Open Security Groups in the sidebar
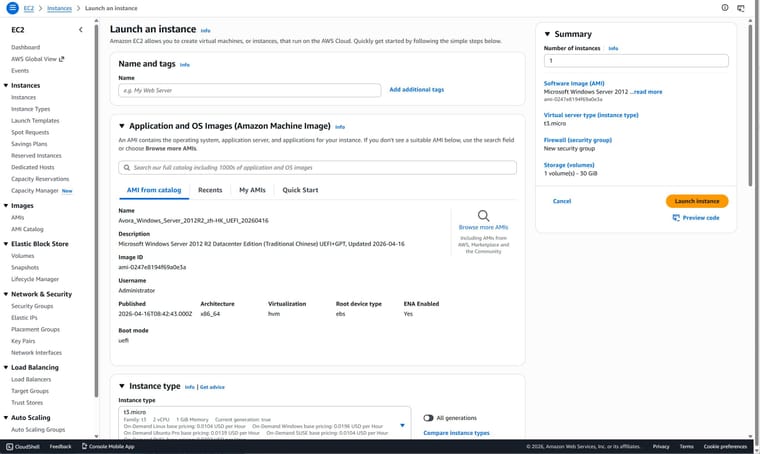 click(32, 306)
